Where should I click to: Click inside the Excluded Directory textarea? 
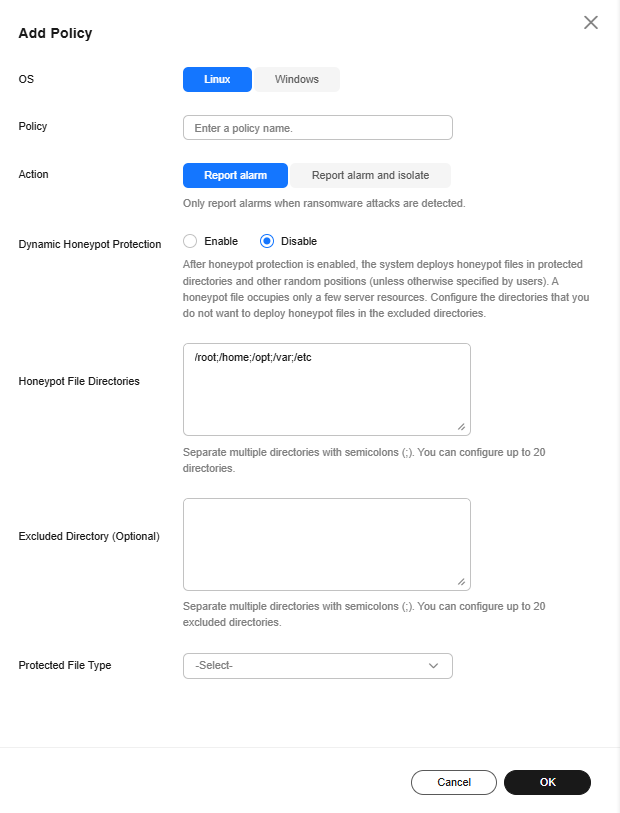point(327,544)
